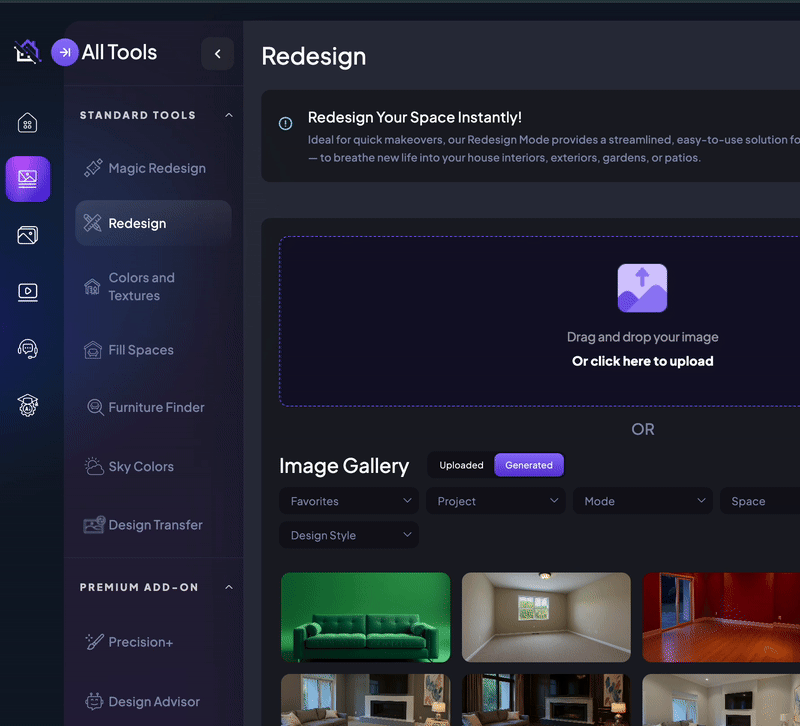
Task: Click the upload image icon in drop zone
Action: click(642, 288)
